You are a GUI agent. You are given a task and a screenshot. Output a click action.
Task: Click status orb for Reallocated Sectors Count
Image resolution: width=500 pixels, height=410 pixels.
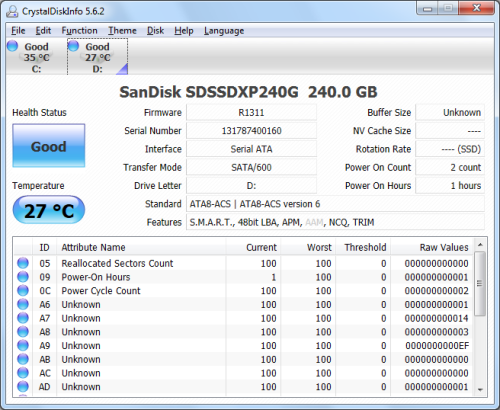(x=23, y=263)
